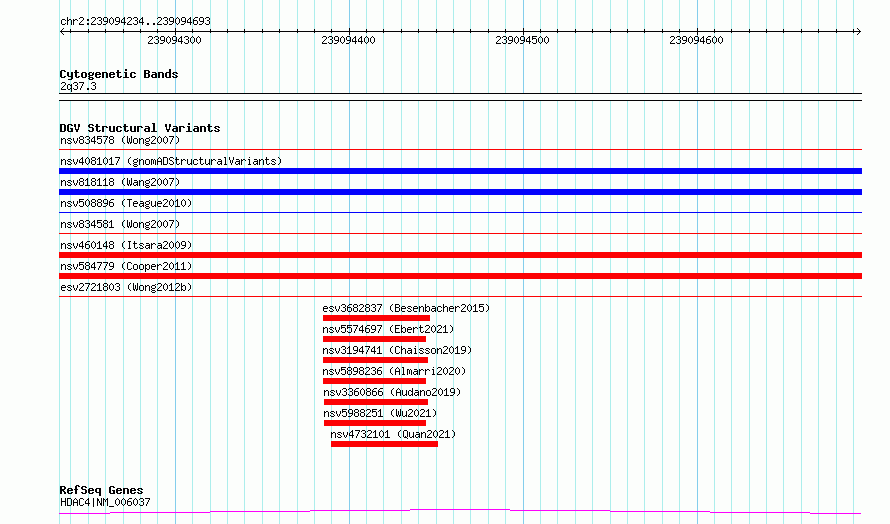Click the nsv584779 (Cooper2011) label

(x=126, y=266)
